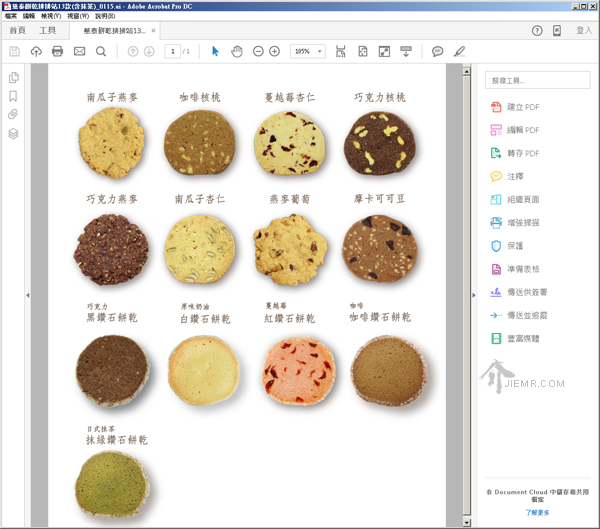Screen dimensions: 600x529
Task: Open the zoom level 105% dropdown
Action: tap(308, 51)
